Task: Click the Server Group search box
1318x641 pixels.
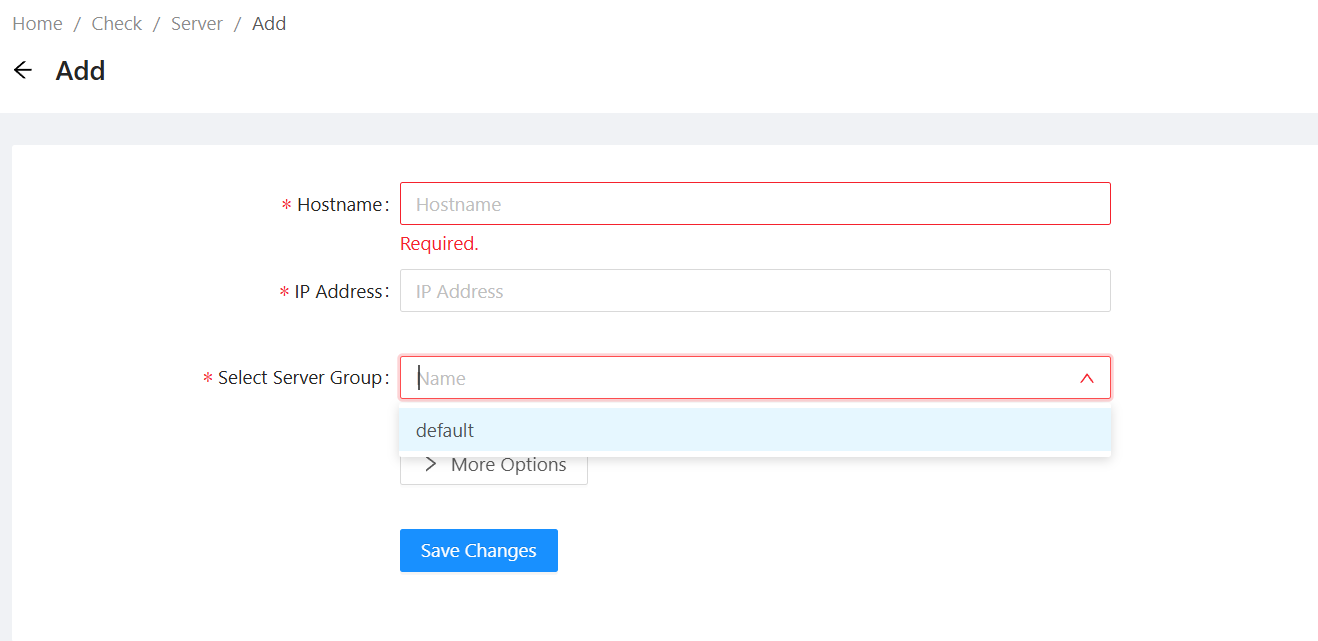Action: point(740,378)
